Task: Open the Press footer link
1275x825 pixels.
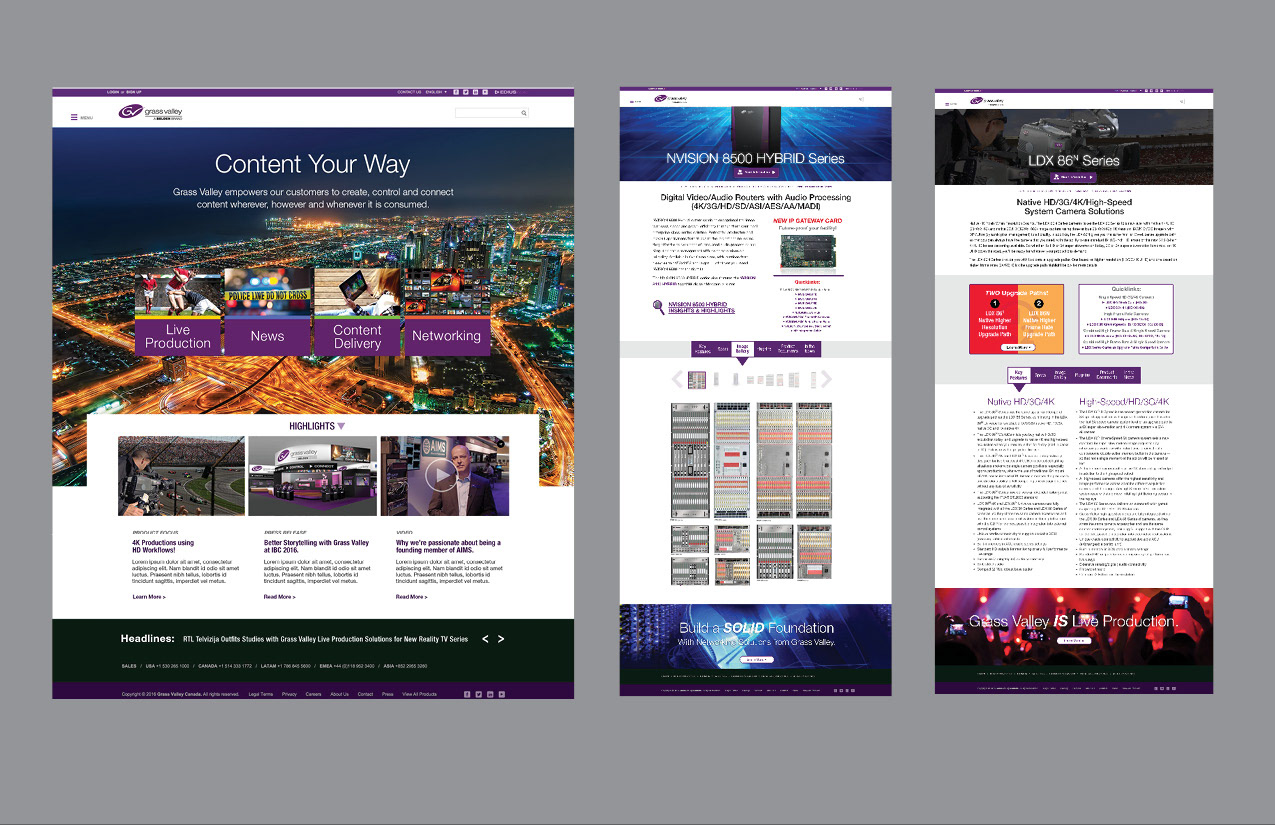Action: [x=387, y=694]
